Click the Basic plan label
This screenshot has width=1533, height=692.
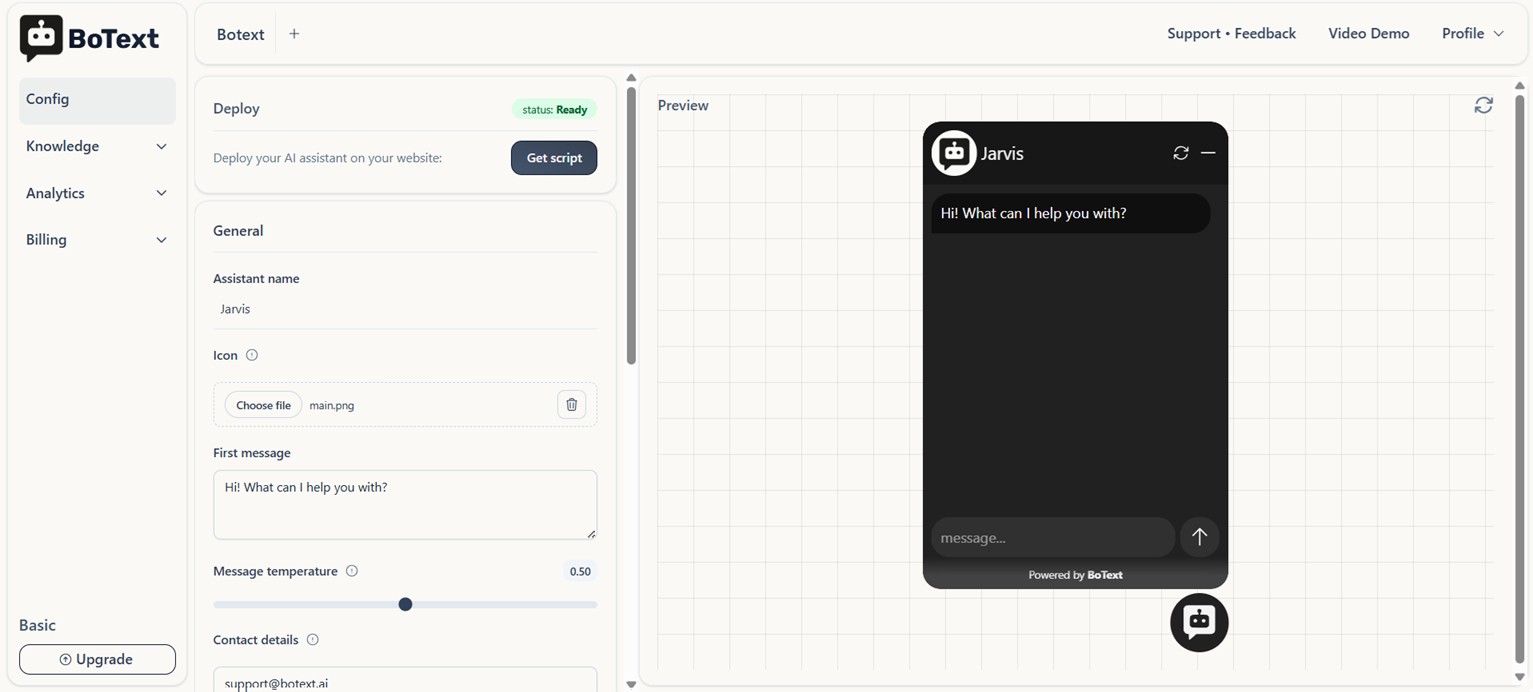(37, 625)
